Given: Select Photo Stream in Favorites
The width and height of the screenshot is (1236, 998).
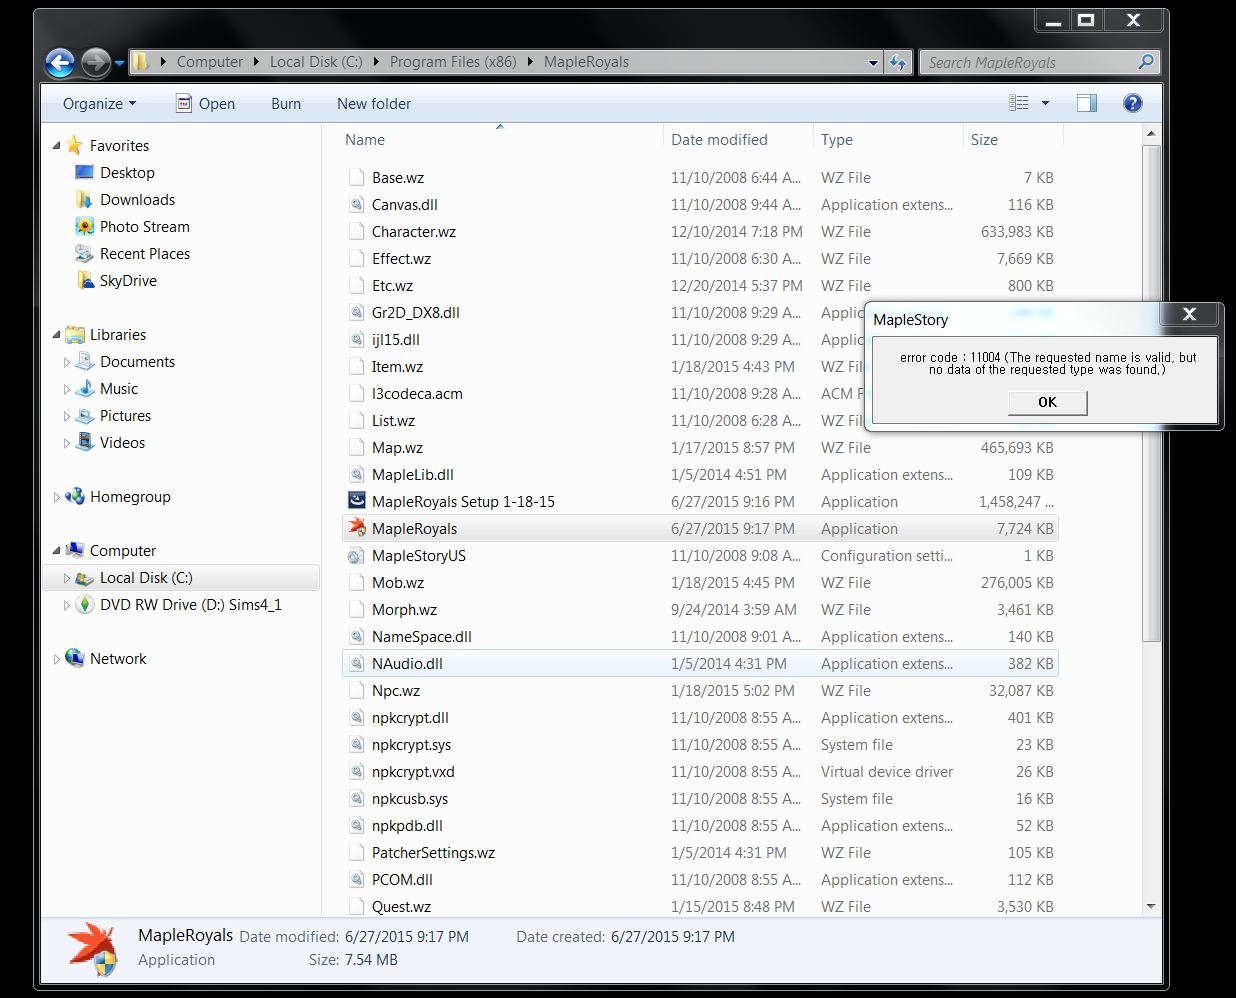Looking at the screenshot, I should tap(144, 227).
